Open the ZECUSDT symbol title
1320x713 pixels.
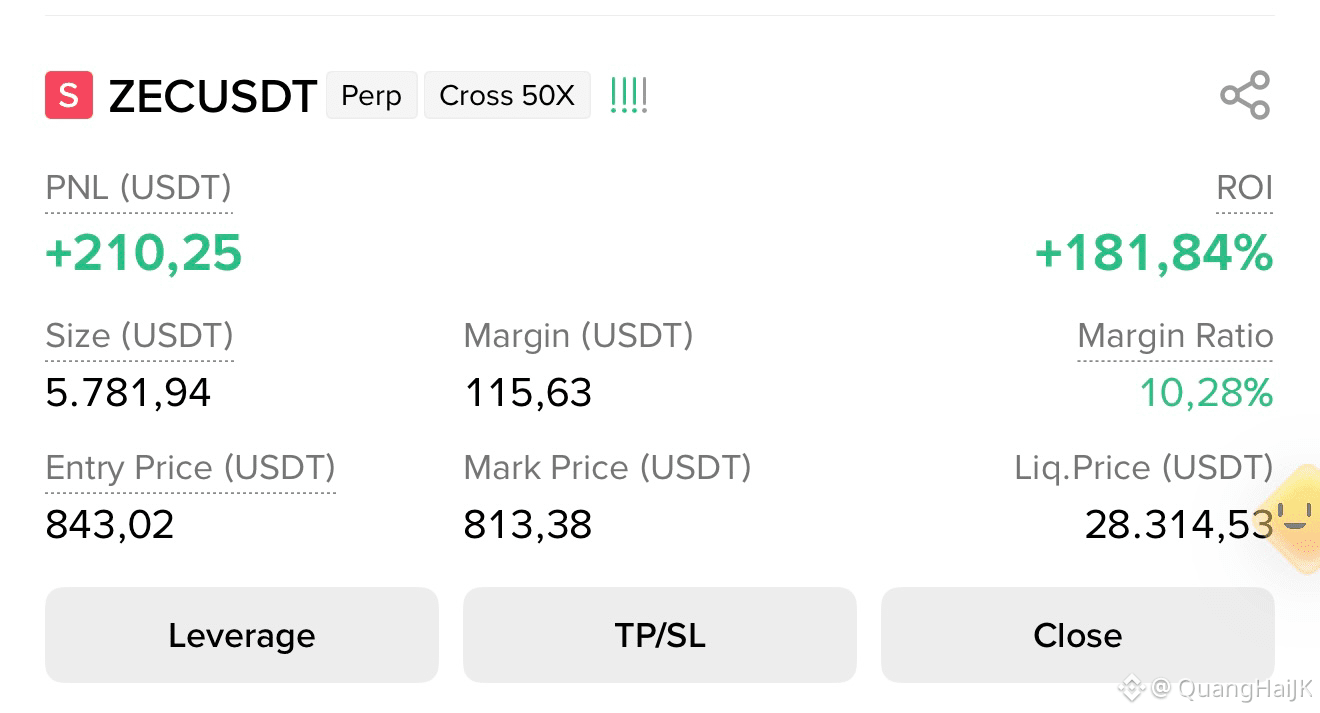tap(212, 96)
